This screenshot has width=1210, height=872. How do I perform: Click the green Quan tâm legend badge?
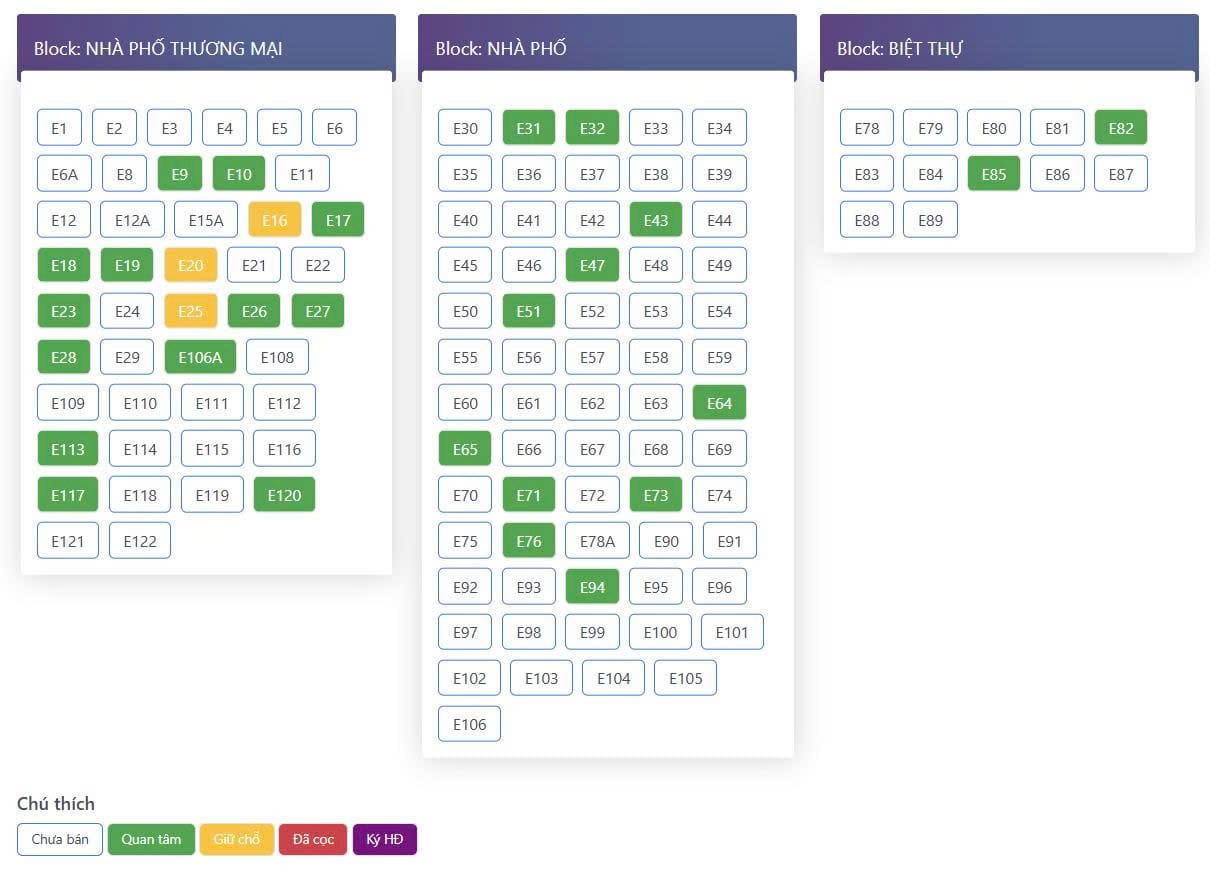pos(151,839)
